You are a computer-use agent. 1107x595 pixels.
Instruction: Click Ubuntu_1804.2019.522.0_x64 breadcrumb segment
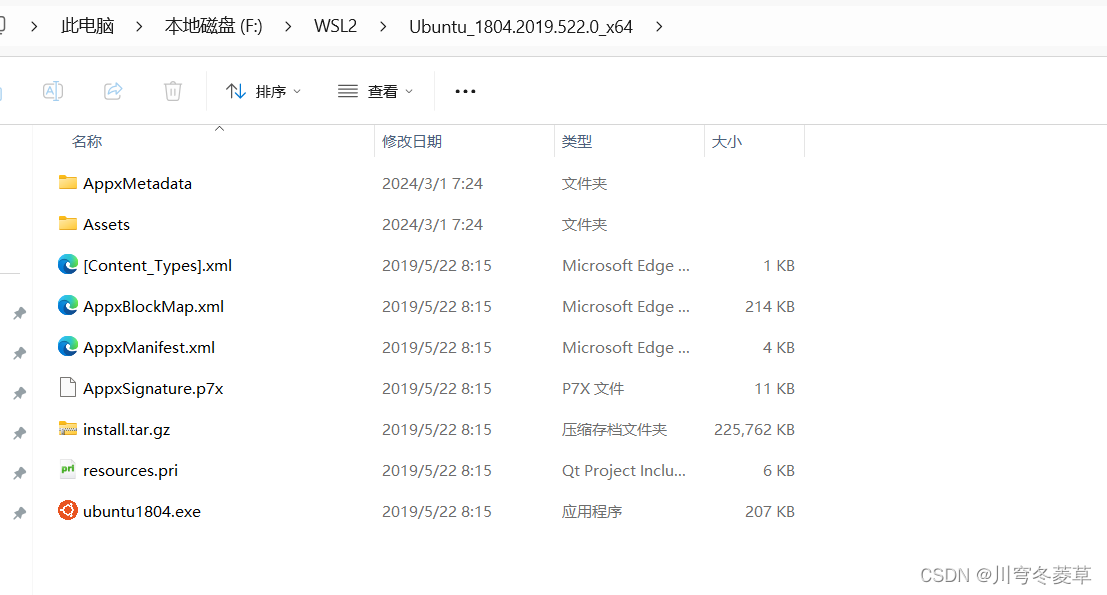pos(521,27)
